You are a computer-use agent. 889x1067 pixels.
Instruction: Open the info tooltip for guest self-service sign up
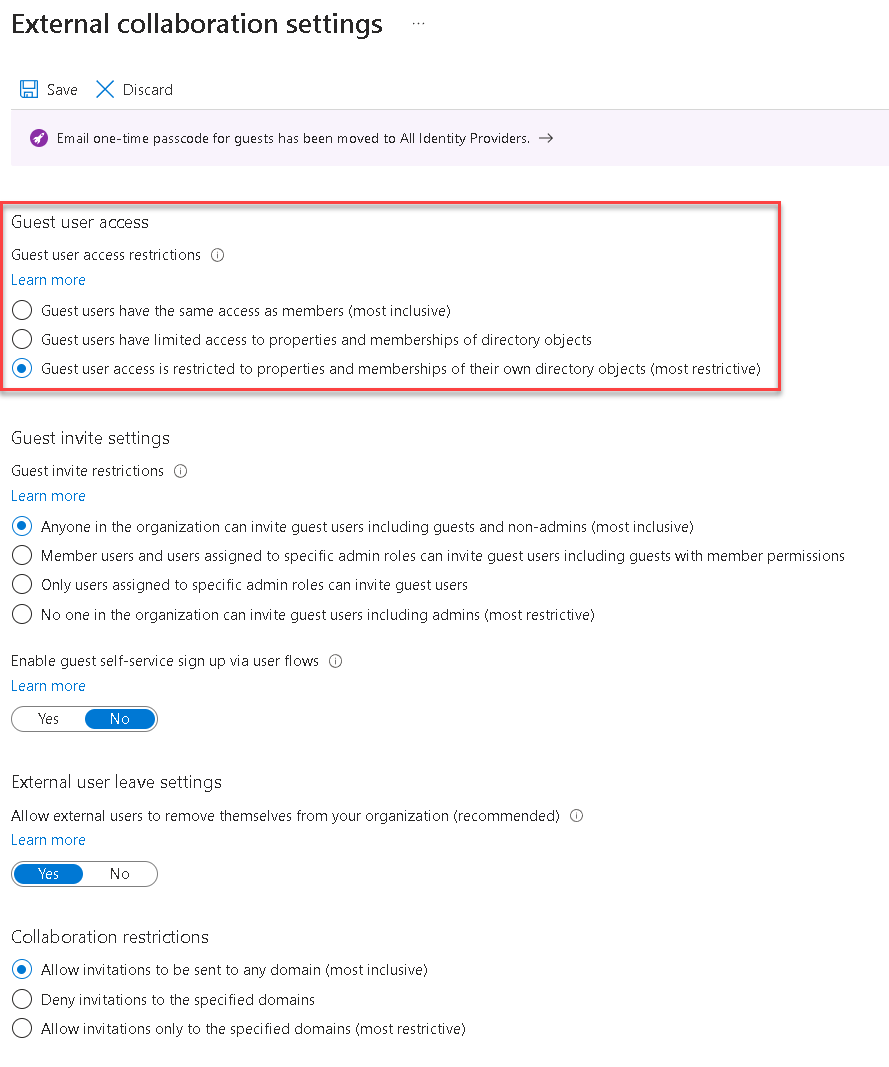coord(334,661)
